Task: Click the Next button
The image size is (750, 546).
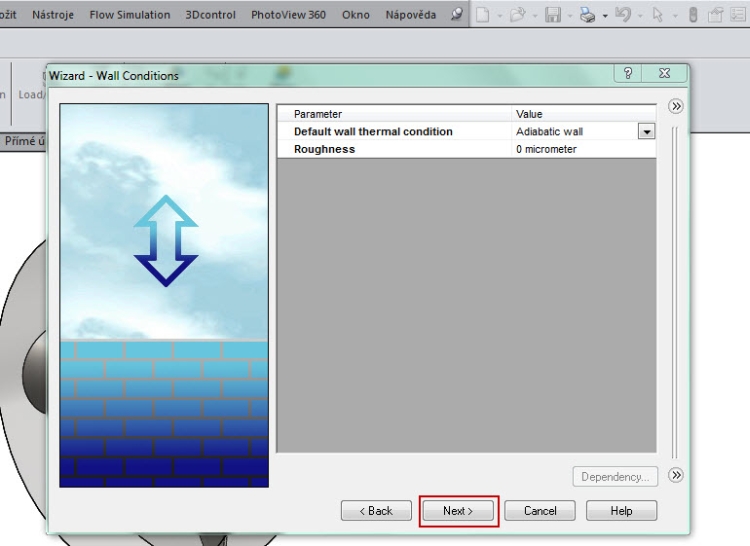Action: click(458, 511)
